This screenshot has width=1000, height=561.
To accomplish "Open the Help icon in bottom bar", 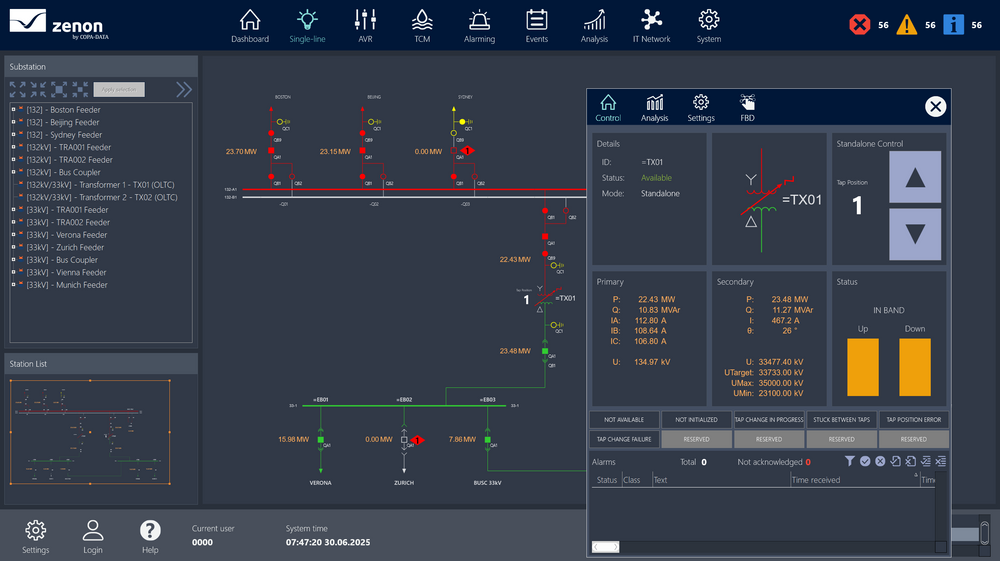I will pyautogui.click(x=150, y=537).
